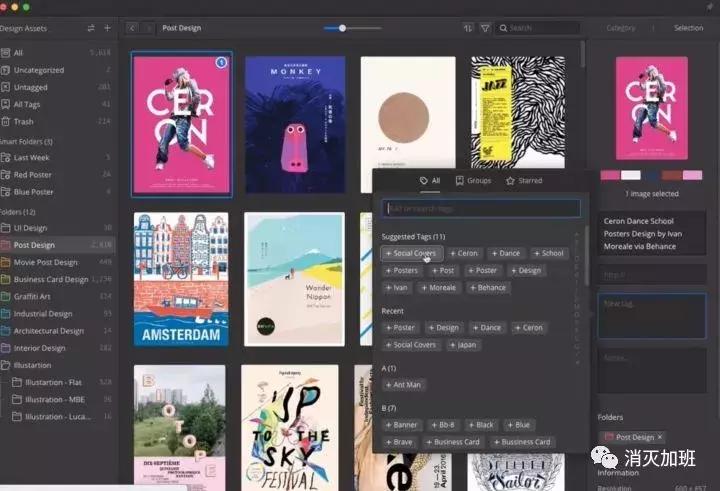Image resolution: width=720 pixels, height=491 pixels.
Task: Click the thumbnail size slider
Action: point(342,28)
